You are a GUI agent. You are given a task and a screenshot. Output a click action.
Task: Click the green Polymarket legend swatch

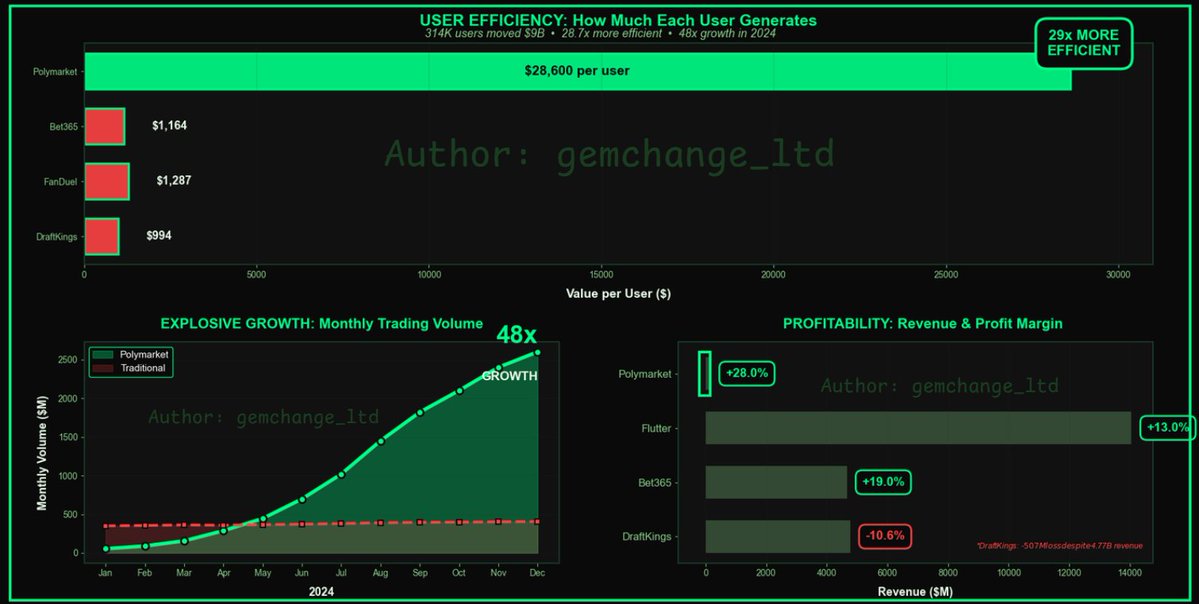pyautogui.click(x=102, y=355)
